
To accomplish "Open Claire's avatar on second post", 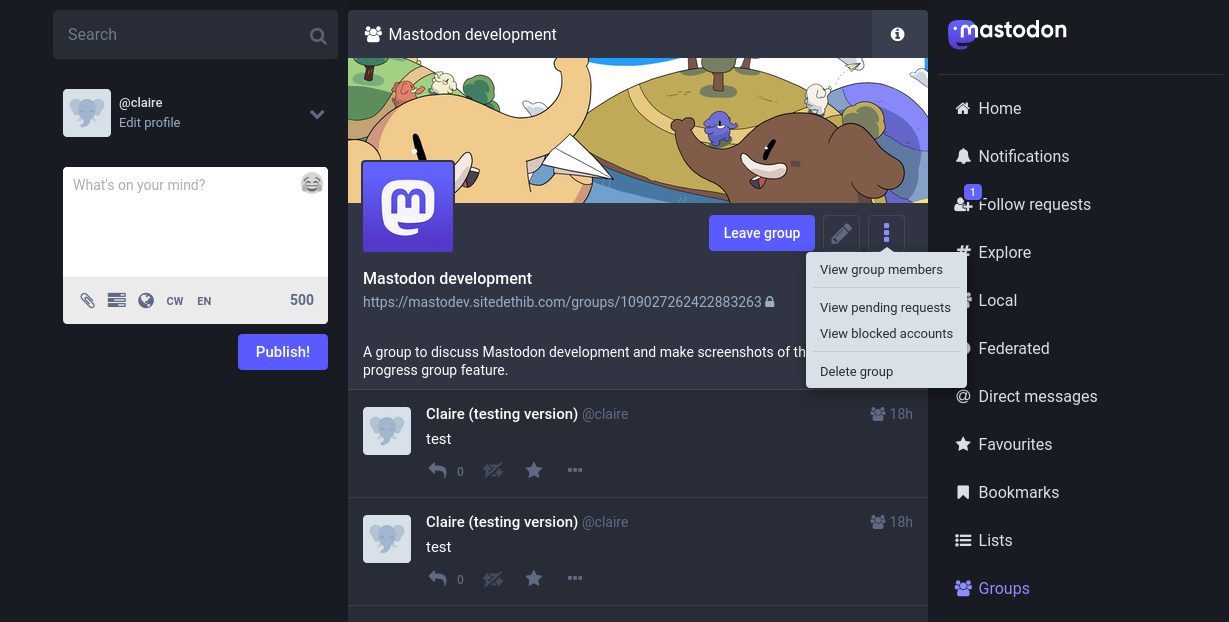I will (x=387, y=539).
